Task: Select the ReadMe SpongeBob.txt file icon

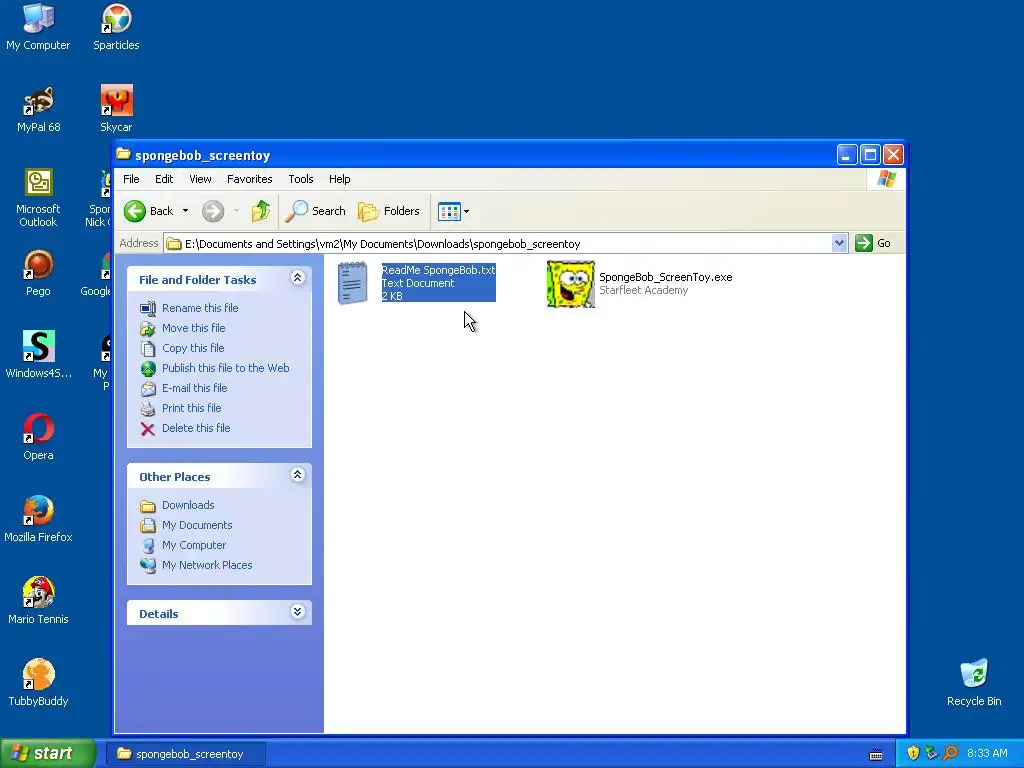Action: pos(353,283)
